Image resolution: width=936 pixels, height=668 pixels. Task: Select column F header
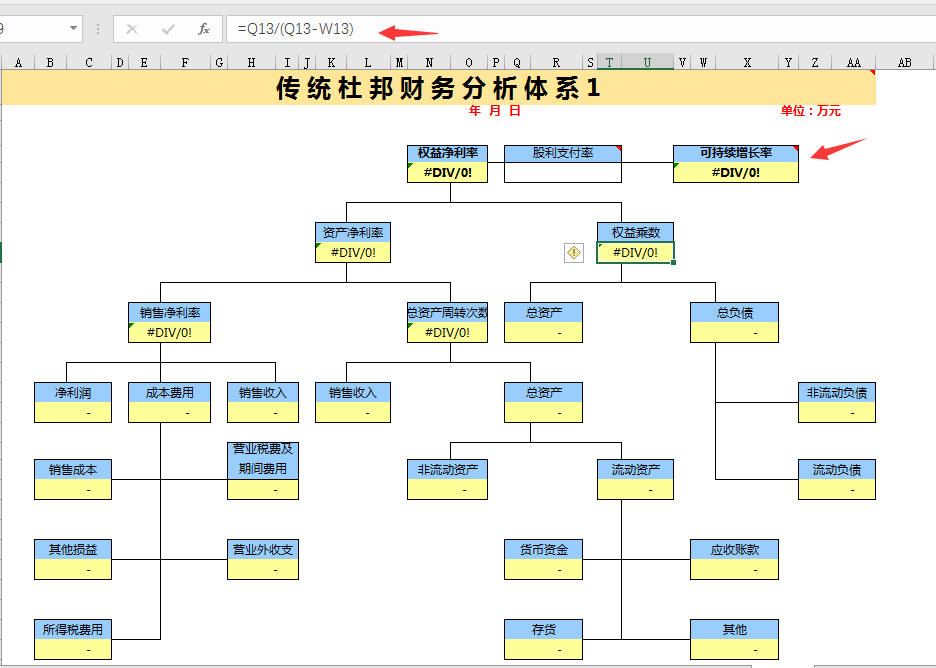pyautogui.click(x=185, y=62)
